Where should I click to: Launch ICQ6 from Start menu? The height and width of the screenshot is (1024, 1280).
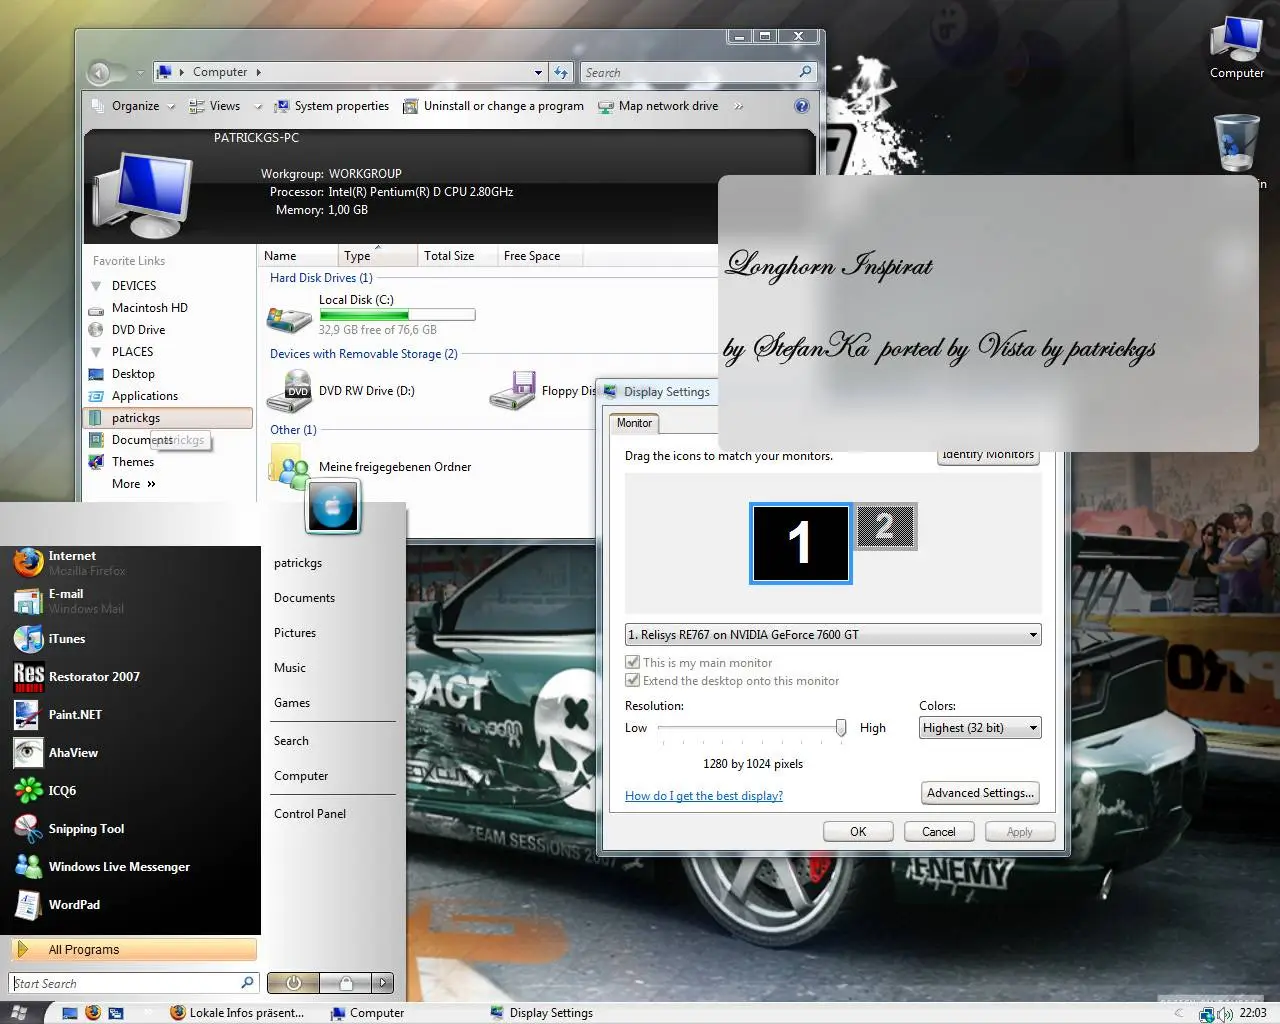[130, 791]
